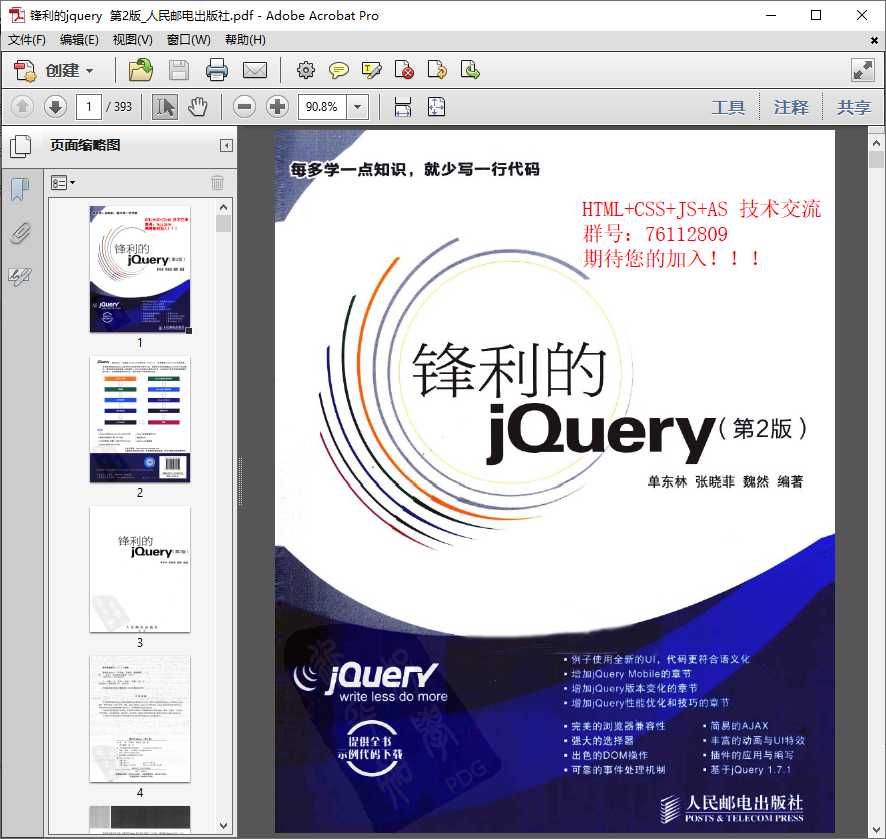Show the bookmarks panel
Image resolution: width=886 pixels, height=839 pixels.
coord(20,189)
